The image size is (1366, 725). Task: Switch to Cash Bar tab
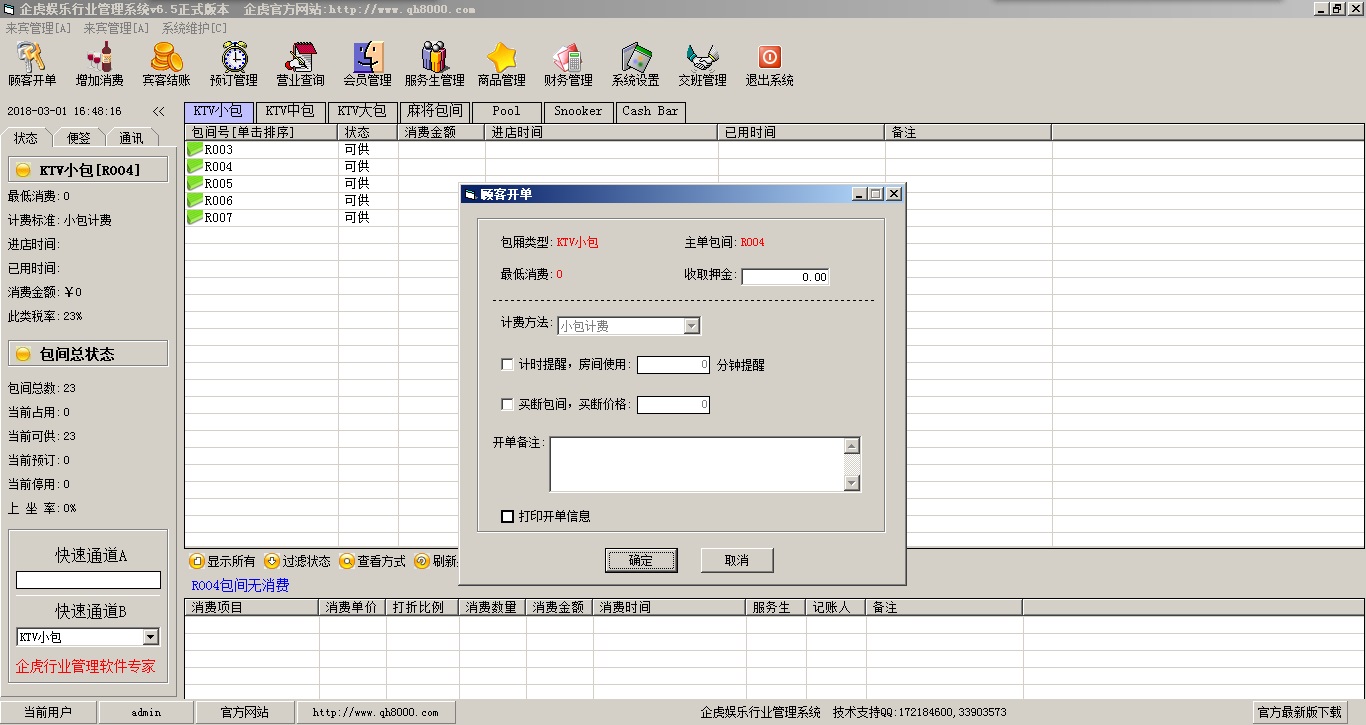[650, 112]
